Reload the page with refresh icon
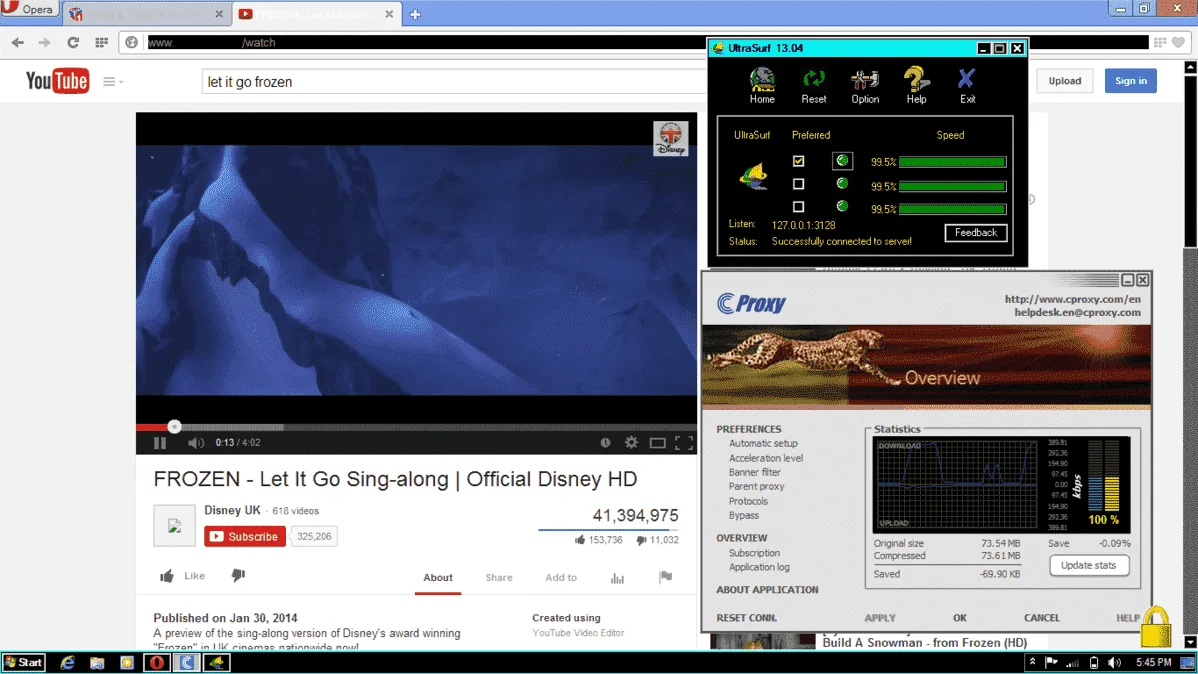This screenshot has width=1198, height=674. [73, 43]
